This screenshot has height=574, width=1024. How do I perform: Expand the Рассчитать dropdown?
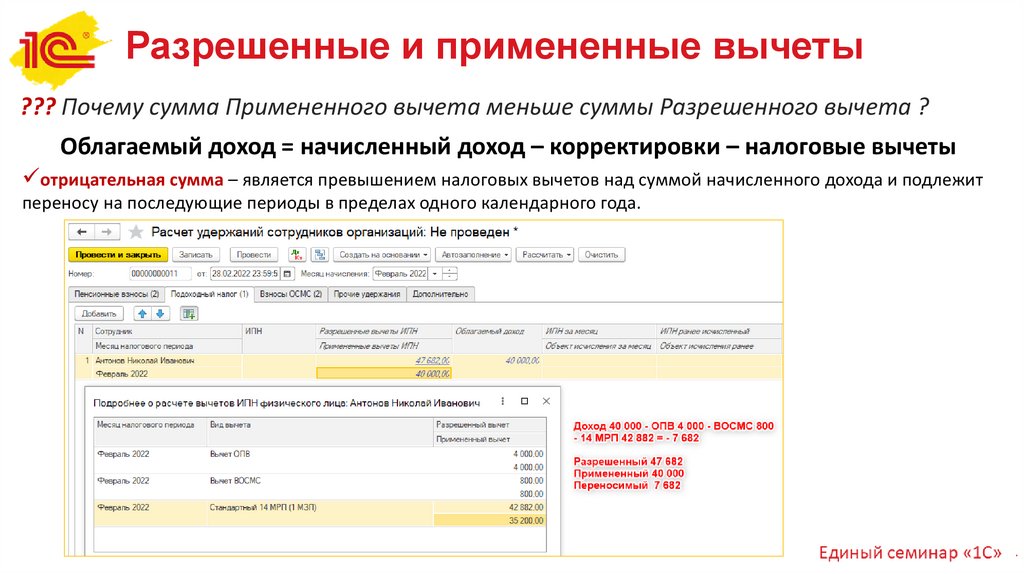pyautogui.click(x=545, y=255)
